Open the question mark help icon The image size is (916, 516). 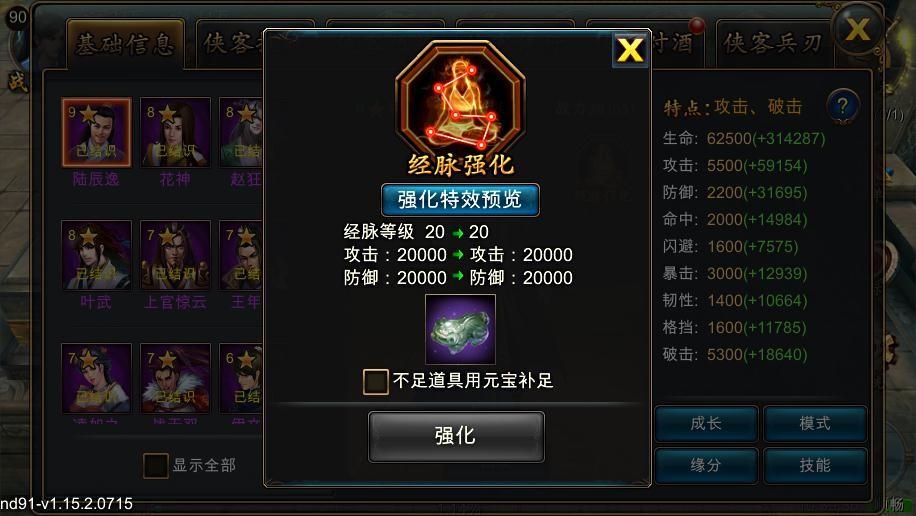coord(842,106)
